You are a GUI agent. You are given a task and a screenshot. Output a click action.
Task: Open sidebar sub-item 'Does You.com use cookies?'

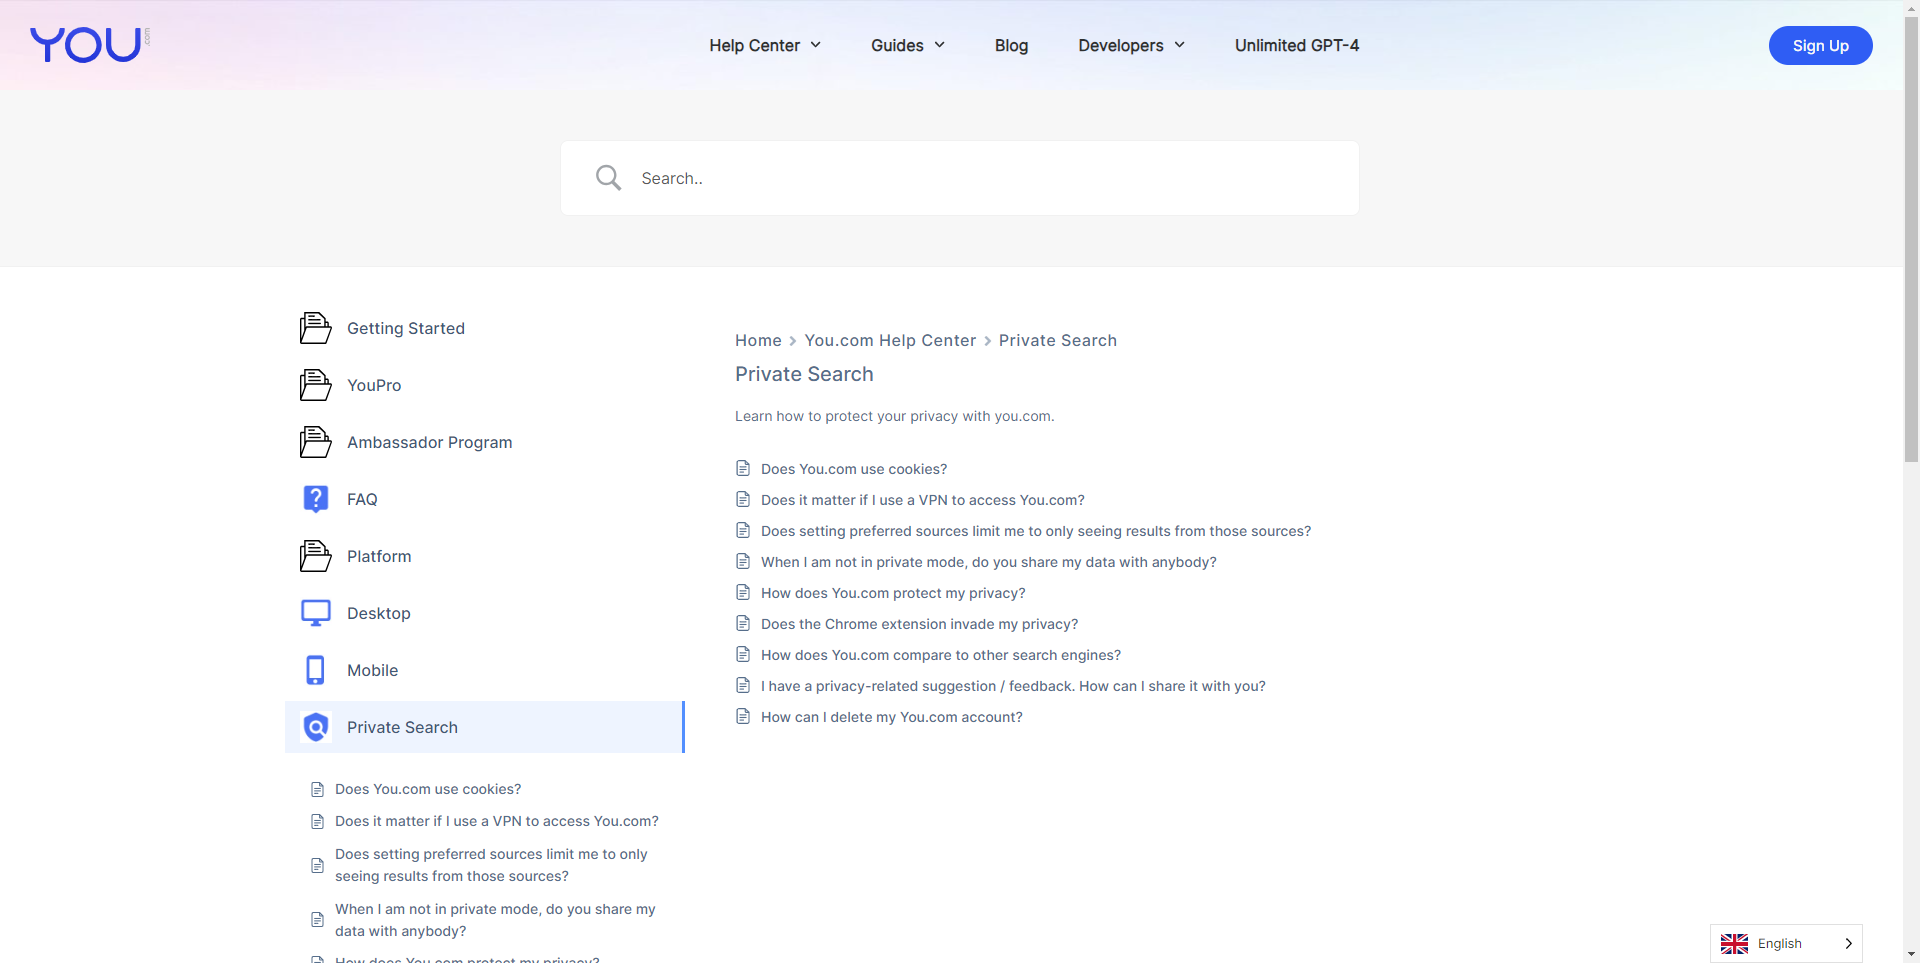pyautogui.click(x=428, y=789)
